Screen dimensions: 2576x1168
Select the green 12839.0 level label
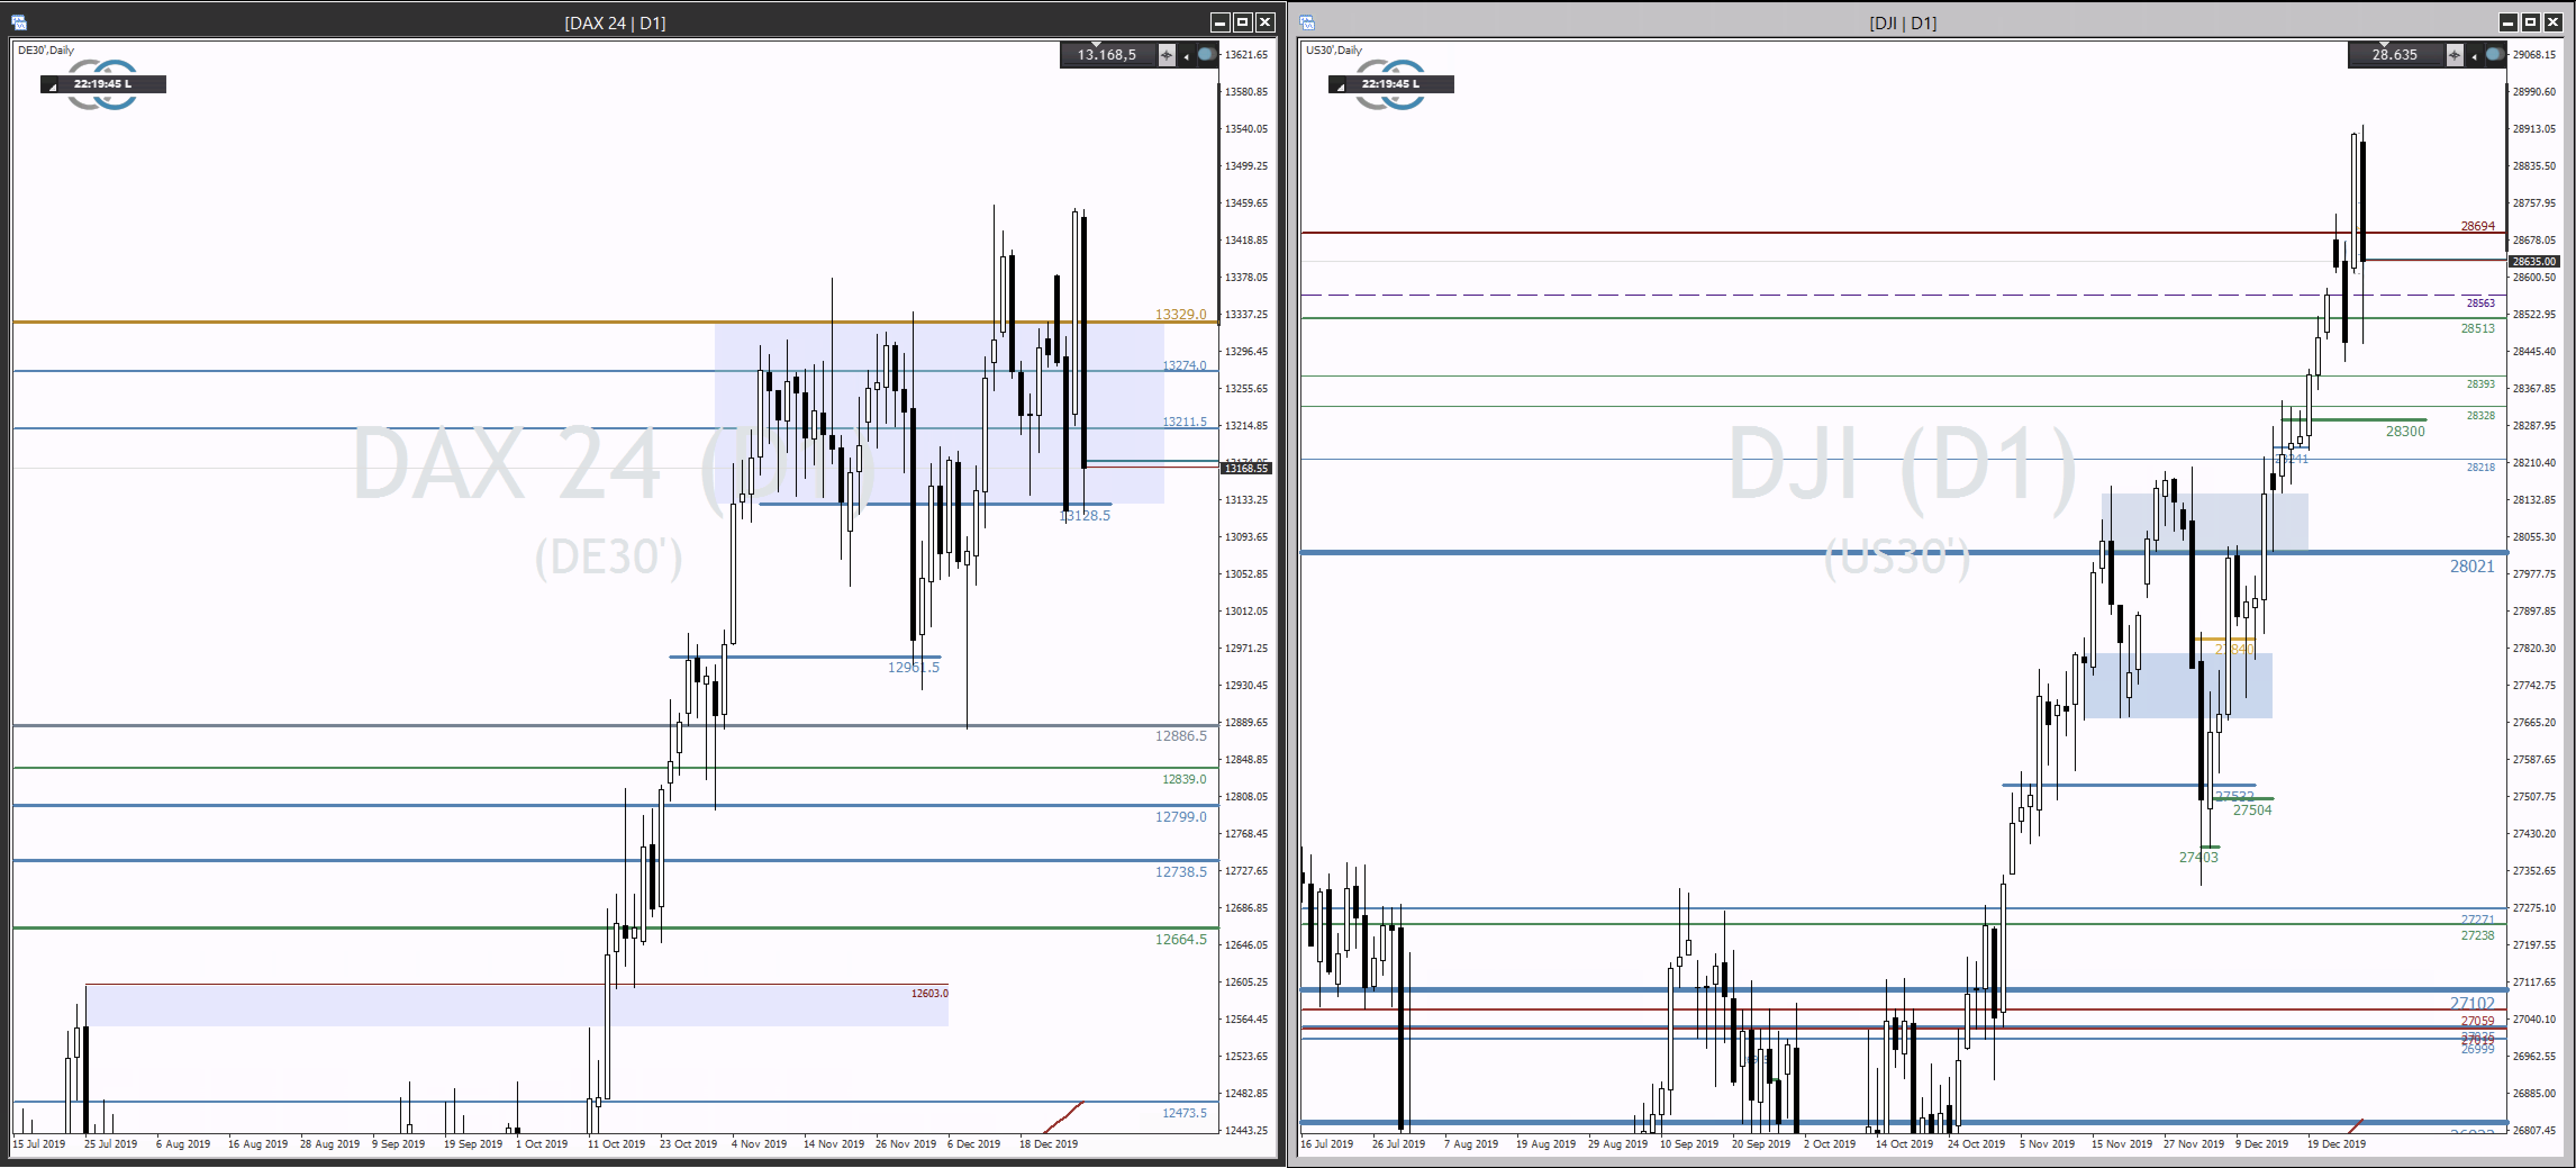pos(1184,779)
